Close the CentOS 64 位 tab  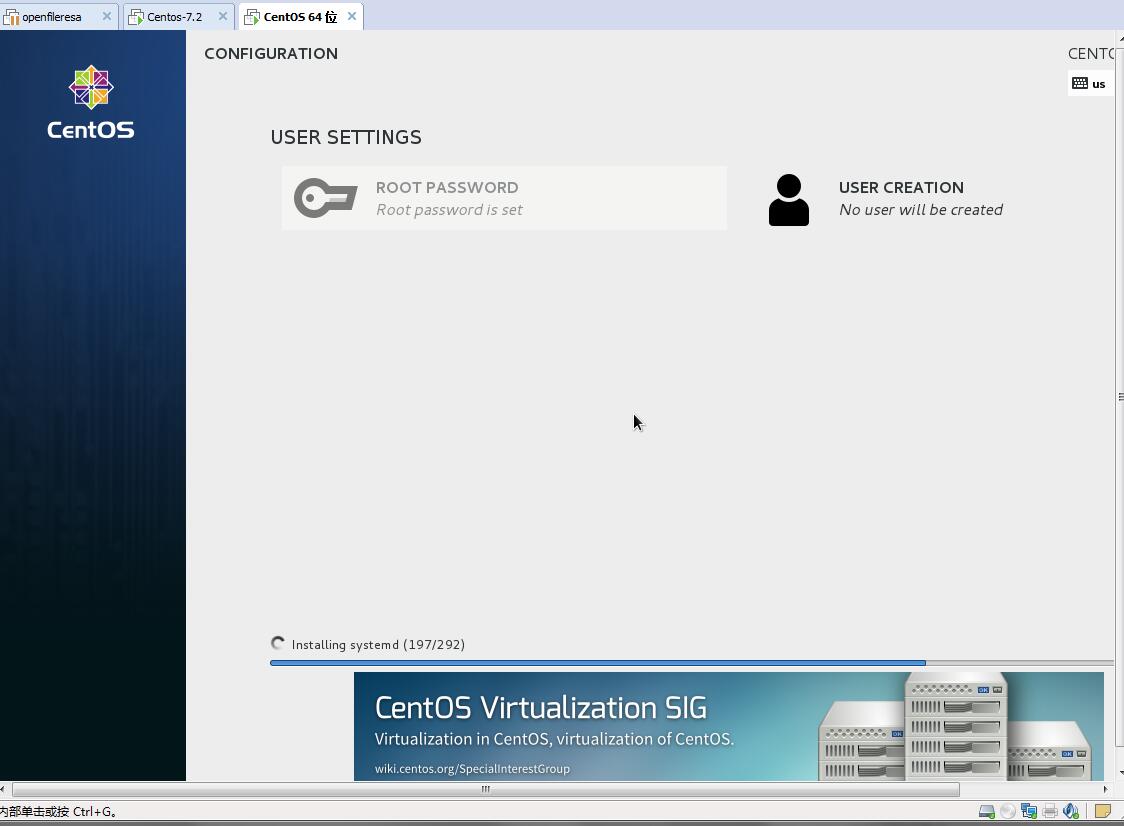click(x=352, y=16)
